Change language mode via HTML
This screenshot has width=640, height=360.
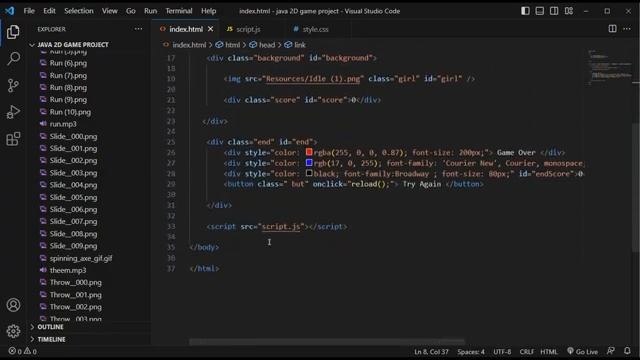pyautogui.click(x=549, y=351)
